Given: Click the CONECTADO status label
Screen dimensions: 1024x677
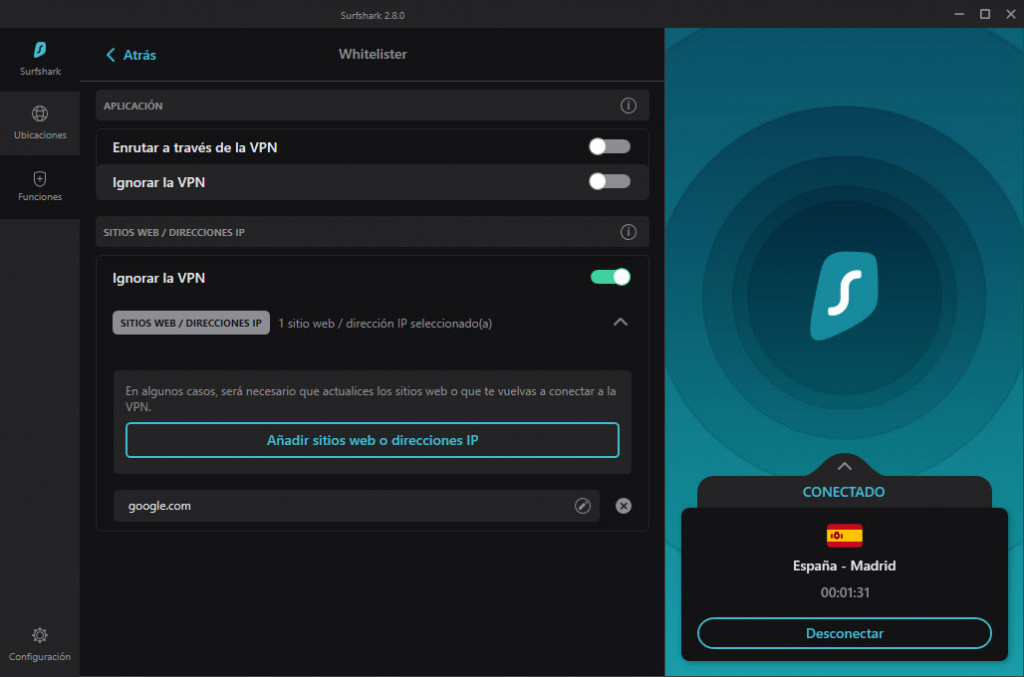Looking at the screenshot, I should (844, 492).
